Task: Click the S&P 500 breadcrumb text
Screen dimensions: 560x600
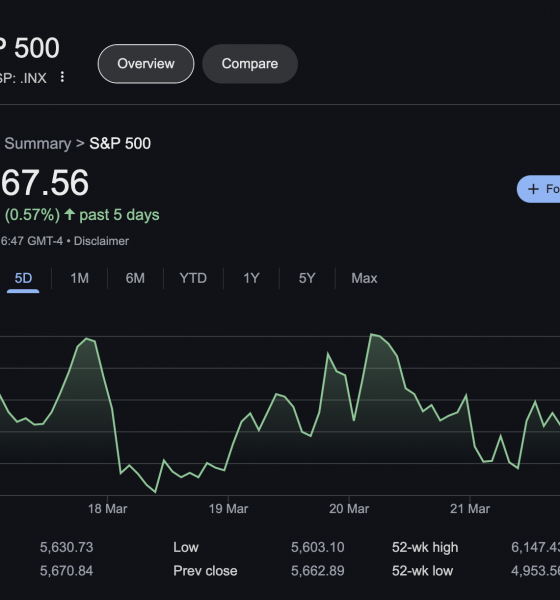Action: pyautogui.click(x=120, y=143)
